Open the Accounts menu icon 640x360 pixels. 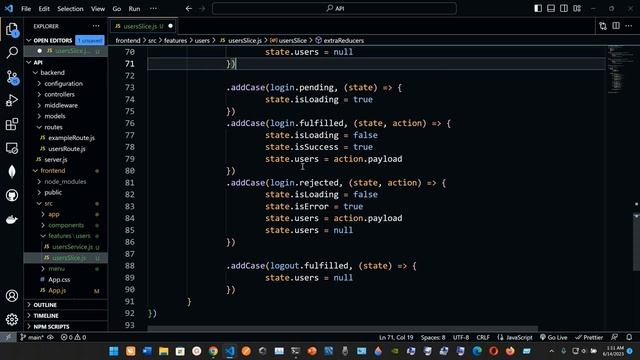coord(12,296)
